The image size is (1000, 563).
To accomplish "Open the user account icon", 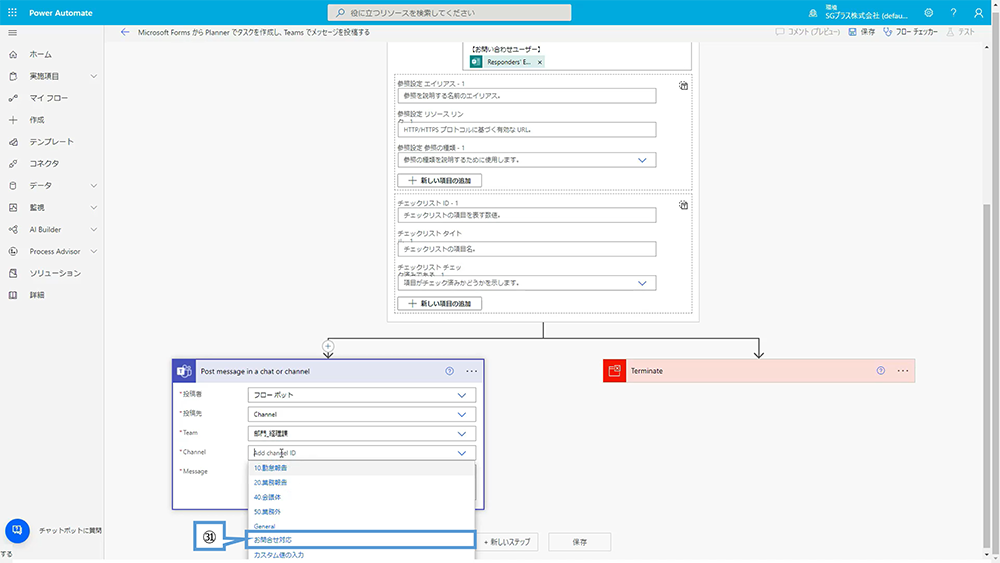I will [x=978, y=13].
